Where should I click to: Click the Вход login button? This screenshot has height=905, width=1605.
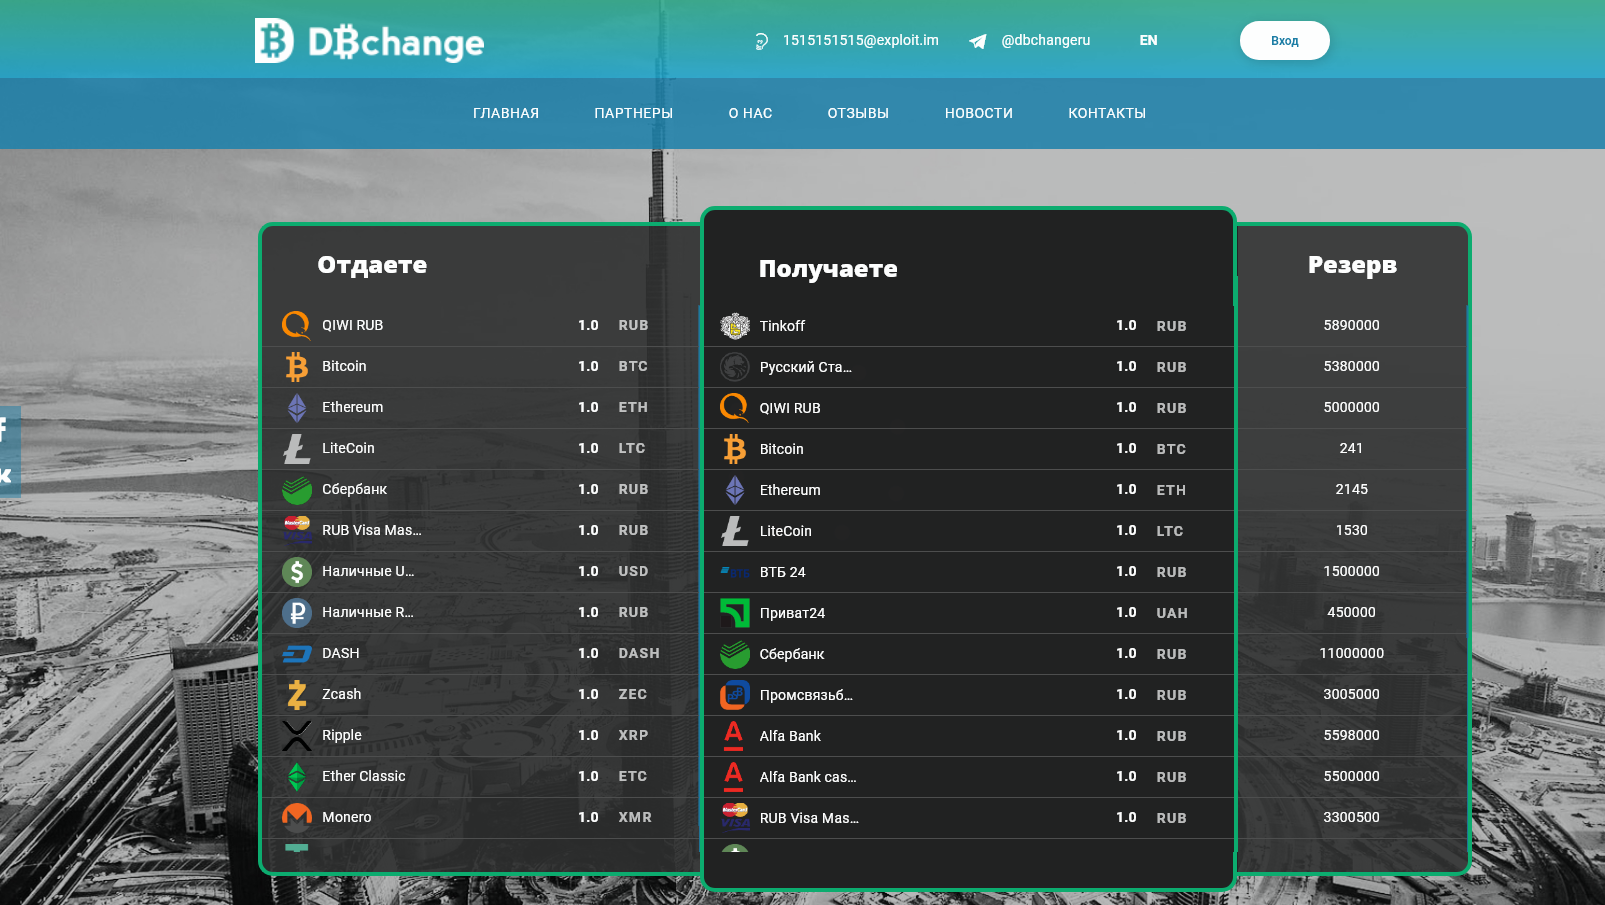[x=1285, y=41]
